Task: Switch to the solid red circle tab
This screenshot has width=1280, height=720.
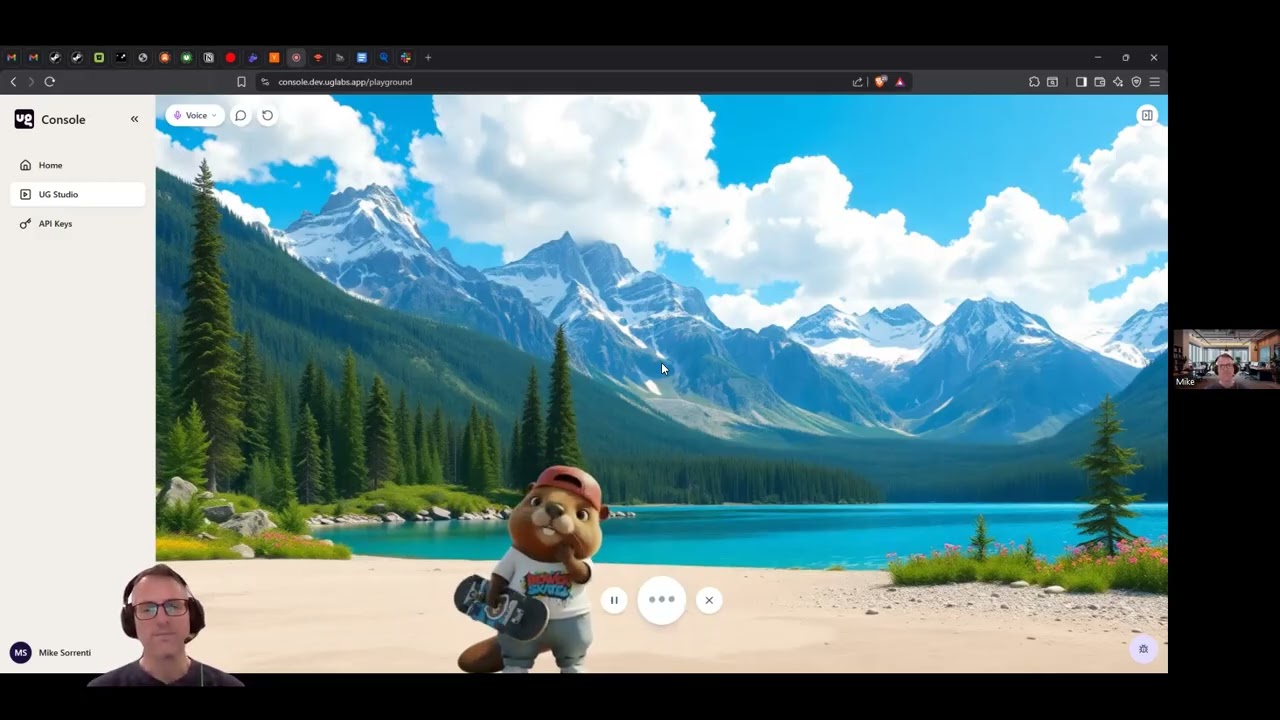Action: click(230, 58)
